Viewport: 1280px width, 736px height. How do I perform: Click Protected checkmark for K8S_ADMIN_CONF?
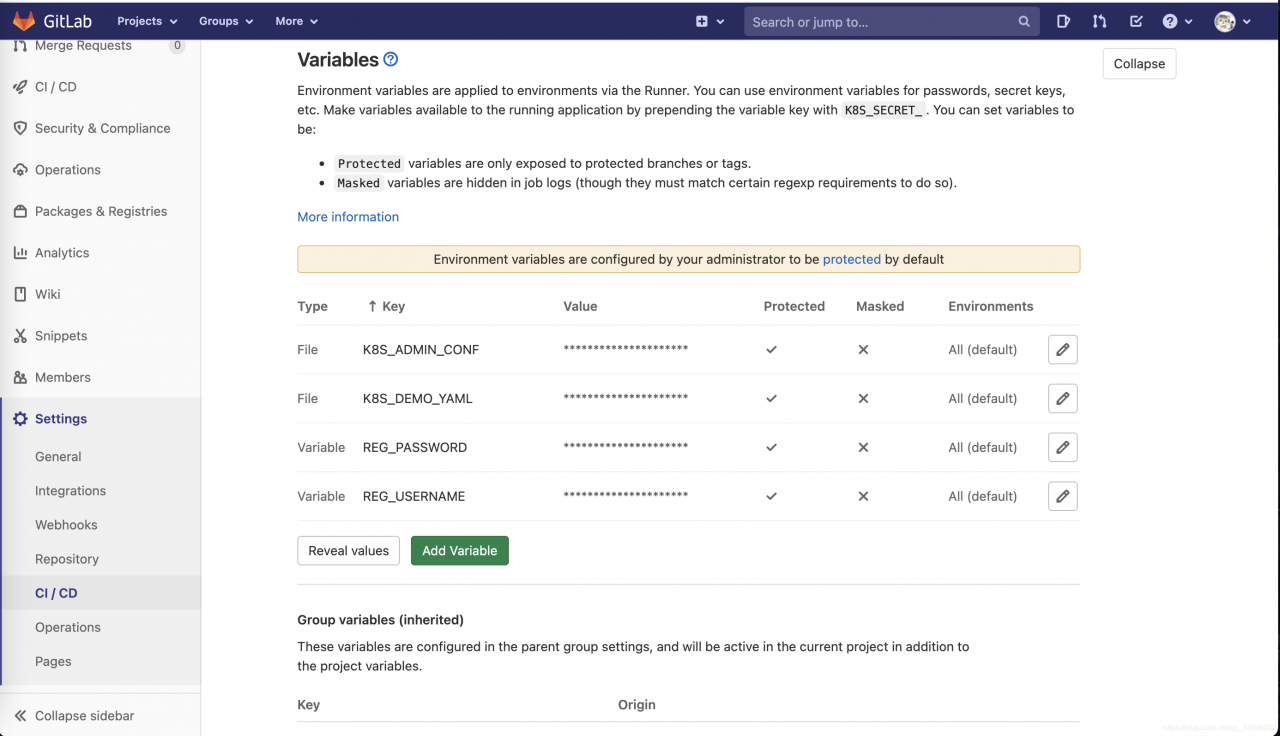771,350
